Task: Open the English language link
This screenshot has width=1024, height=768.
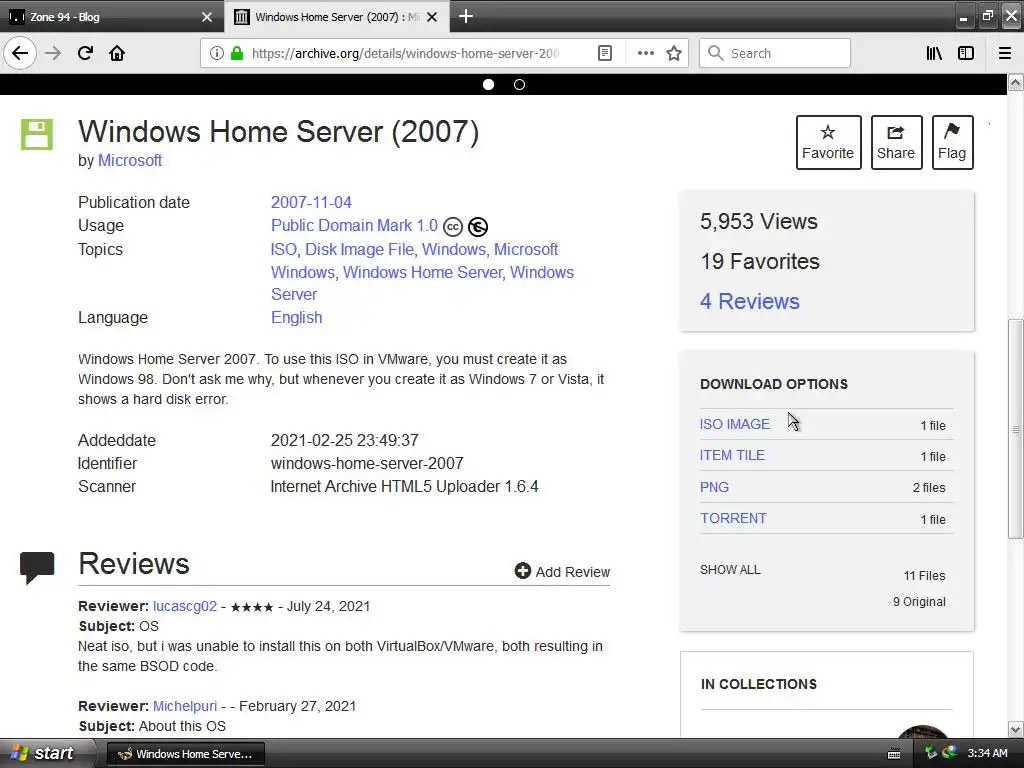Action: click(x=296, y=317)
